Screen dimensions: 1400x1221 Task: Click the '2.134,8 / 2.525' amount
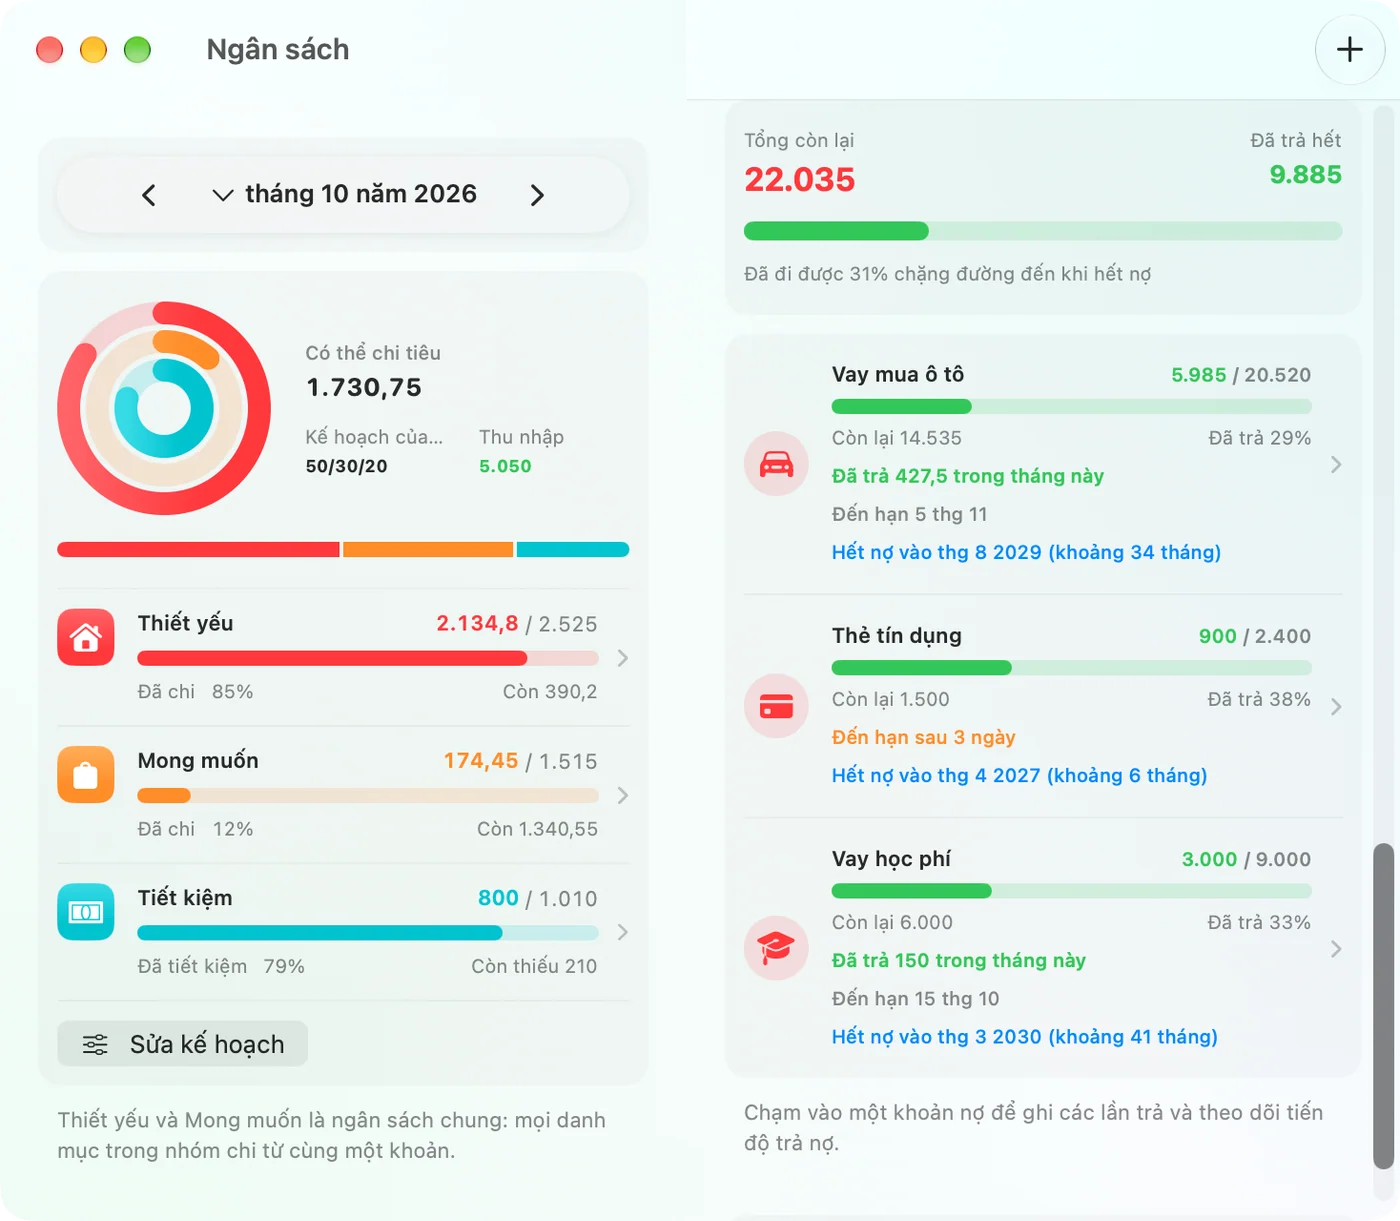click(517, 624)
